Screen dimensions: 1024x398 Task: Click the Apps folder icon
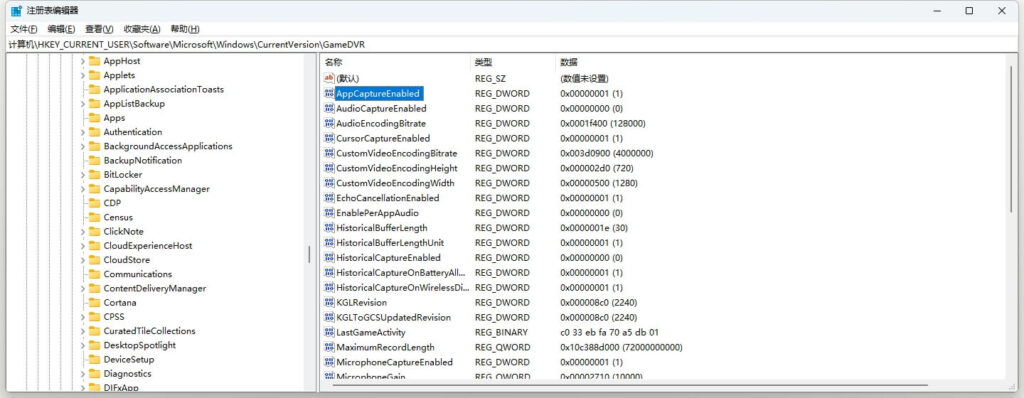[x=94, y=118]
